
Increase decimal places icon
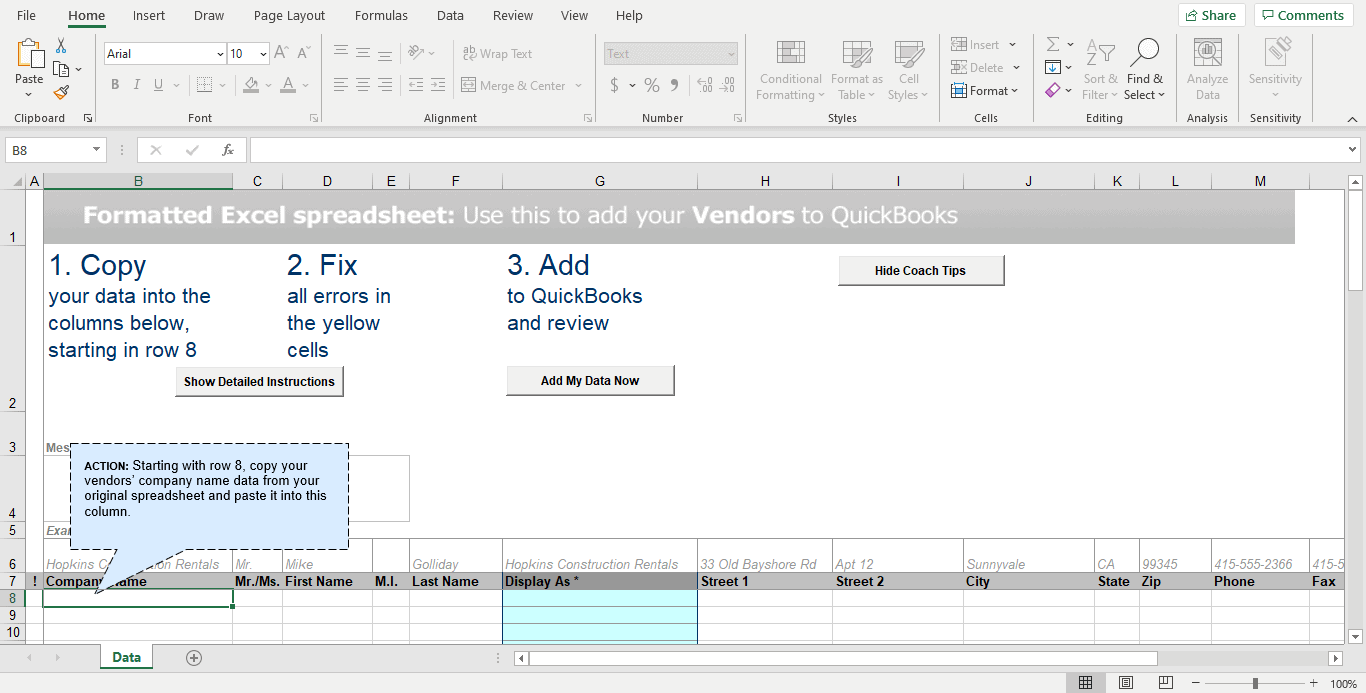click(x=704, y=85)
